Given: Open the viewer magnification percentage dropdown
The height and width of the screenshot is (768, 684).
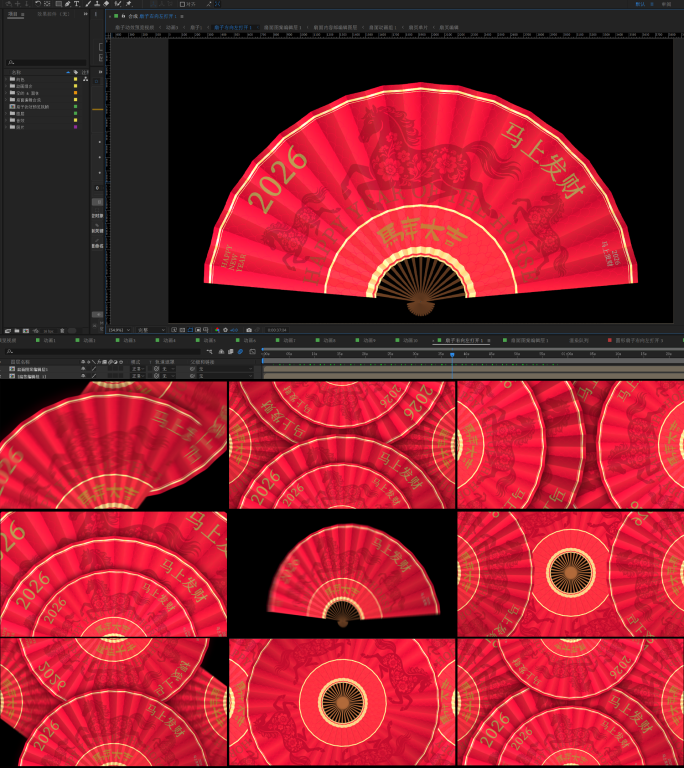Looking at the screenshot, I should click(118, 329).
